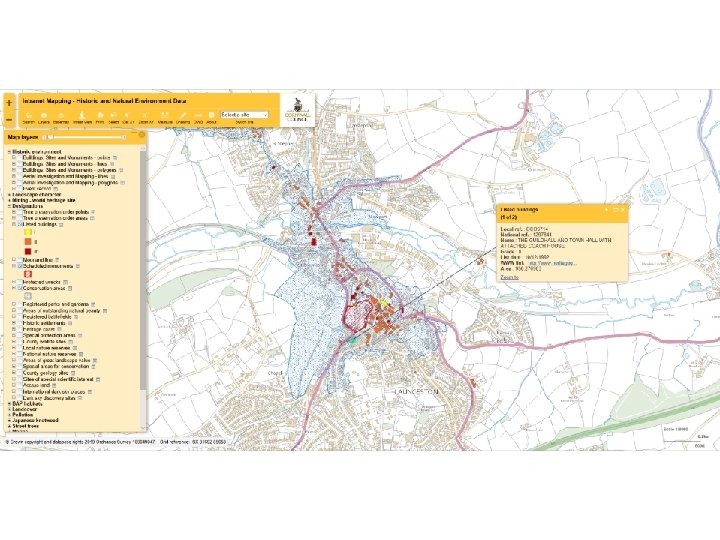The height and width of the screenshot is (540, 720).
Task: Expand the Pollution group
Action: (10, 415)
